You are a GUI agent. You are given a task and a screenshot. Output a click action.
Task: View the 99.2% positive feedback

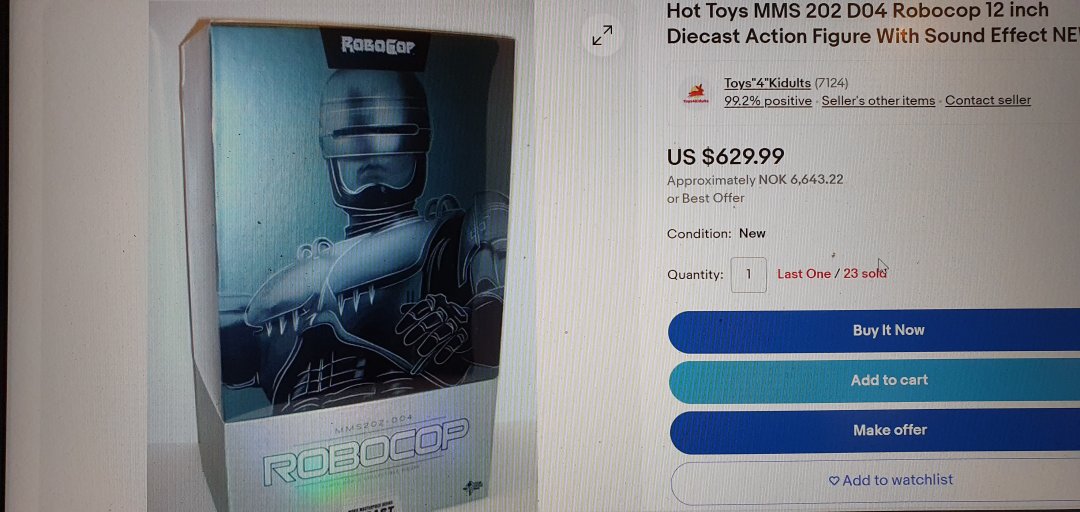click(x=768, y=101)
